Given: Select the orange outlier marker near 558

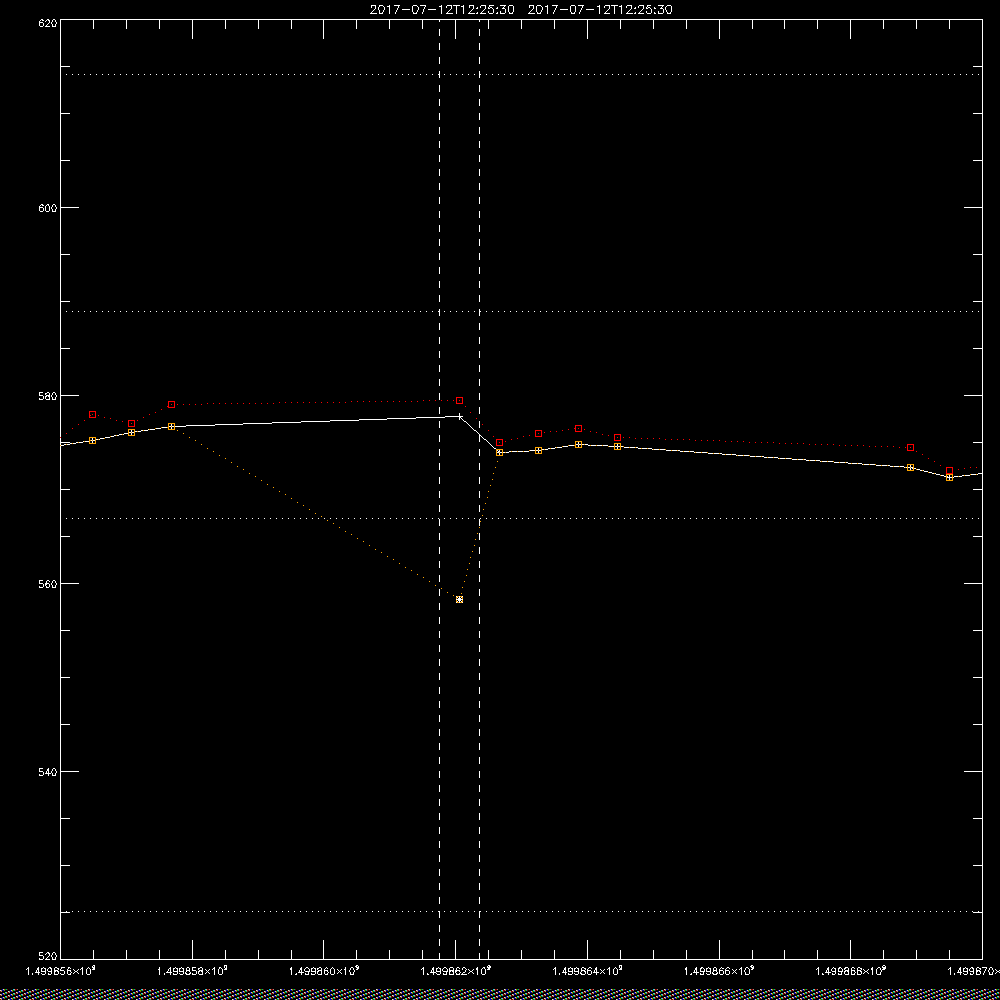Looking at the screenshot, I should pos(459,599).
